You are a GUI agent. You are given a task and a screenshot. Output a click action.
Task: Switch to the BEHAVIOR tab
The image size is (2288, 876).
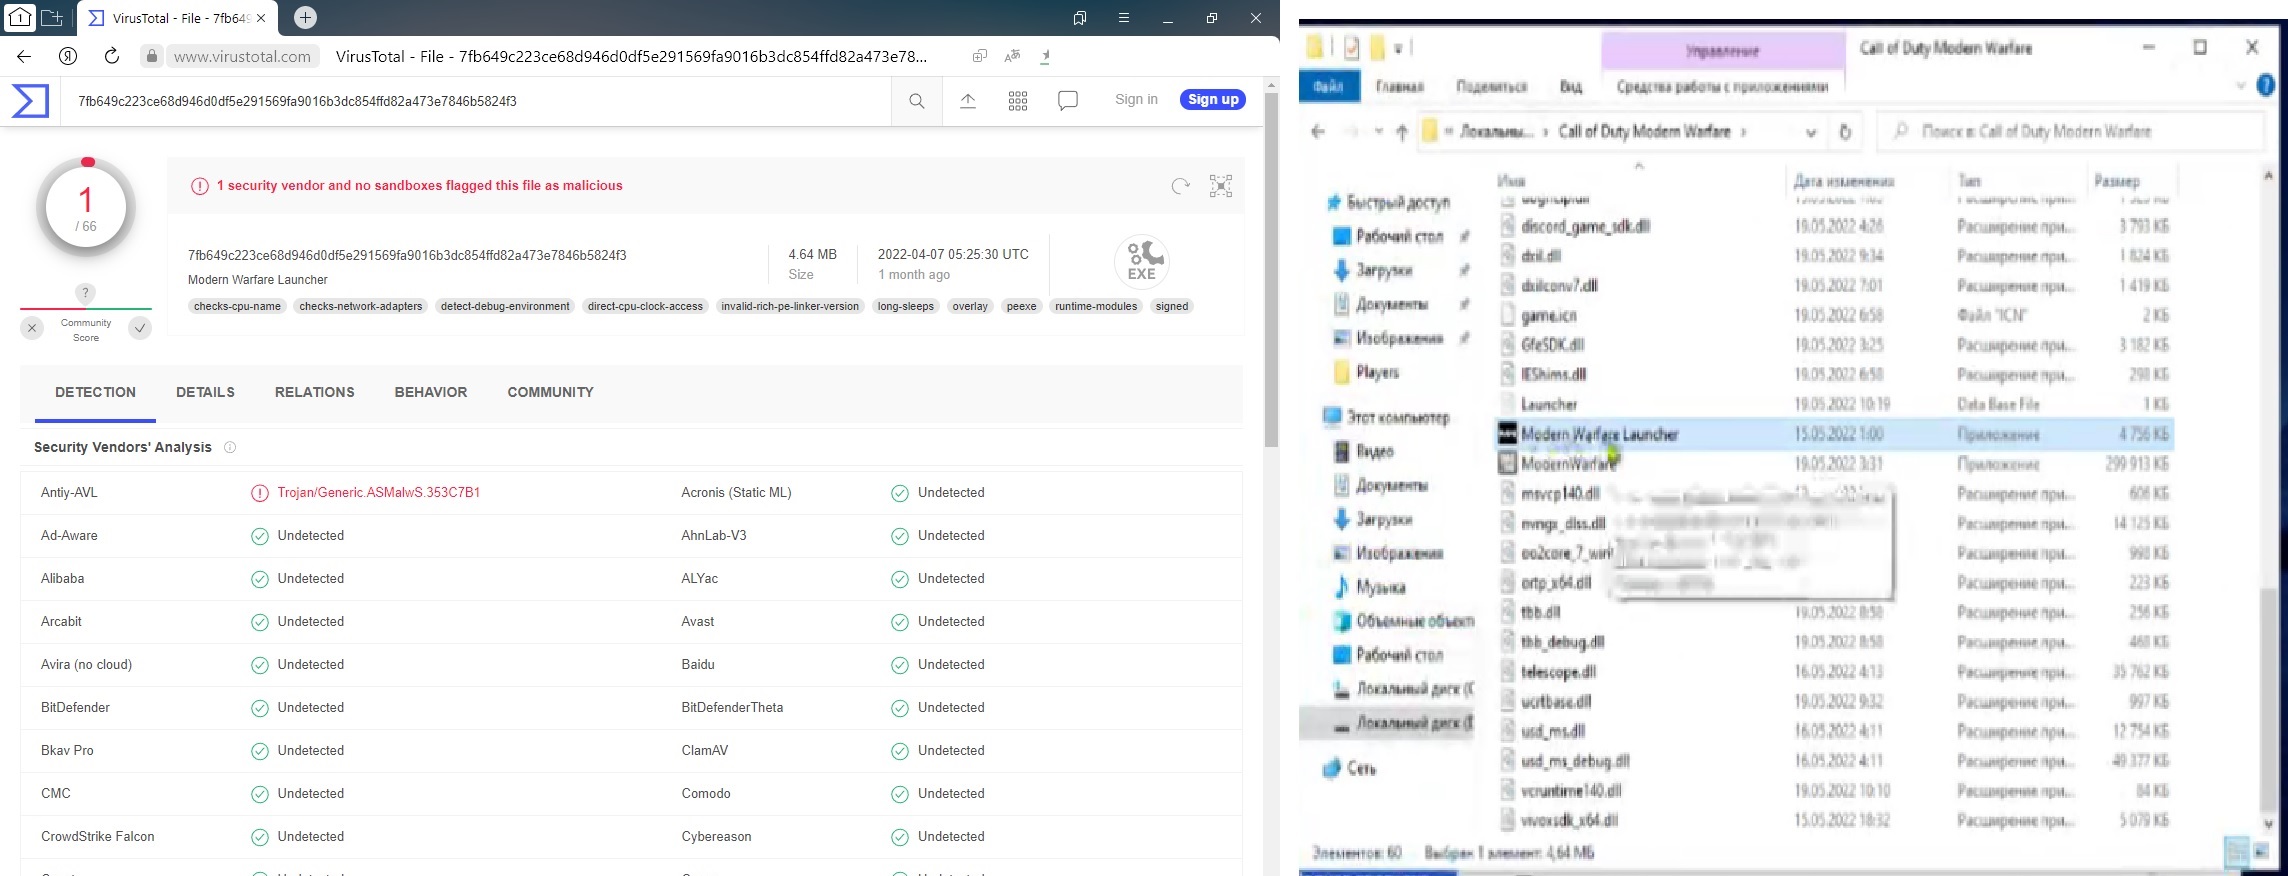coord(430,392)
